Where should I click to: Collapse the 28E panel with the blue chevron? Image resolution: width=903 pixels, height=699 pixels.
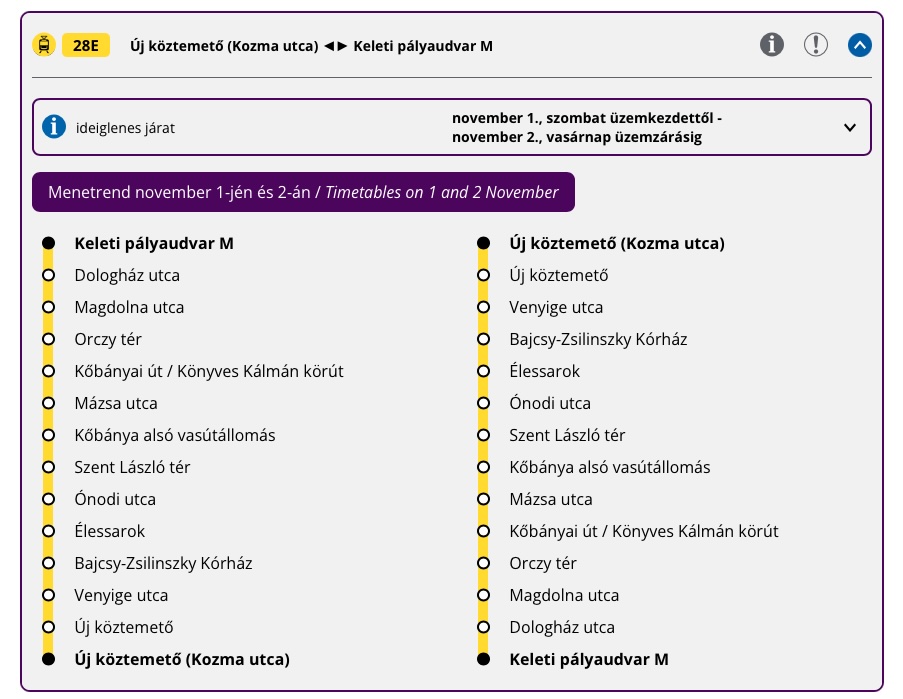tap(859, 45)
